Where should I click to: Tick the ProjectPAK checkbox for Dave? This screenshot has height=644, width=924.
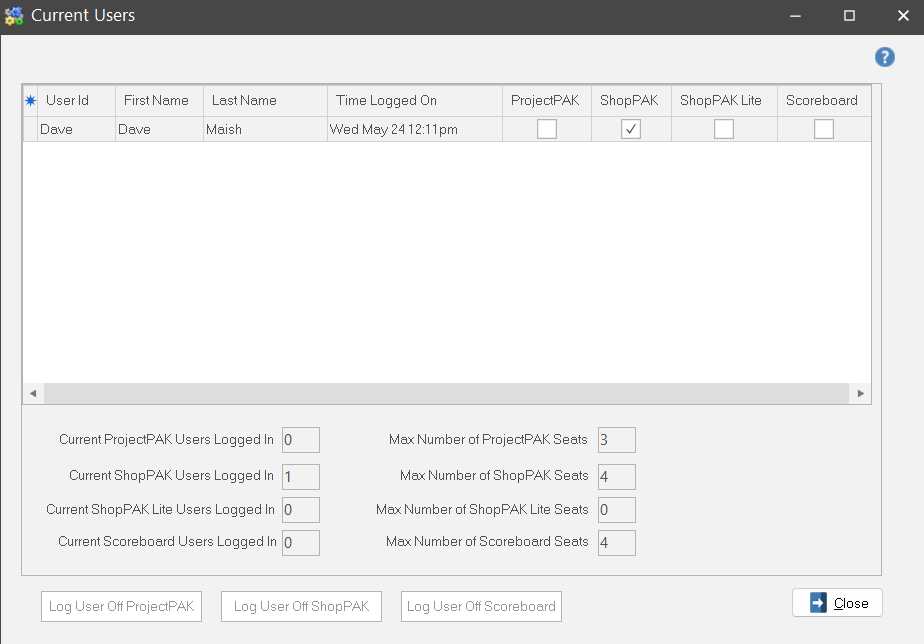547,129
